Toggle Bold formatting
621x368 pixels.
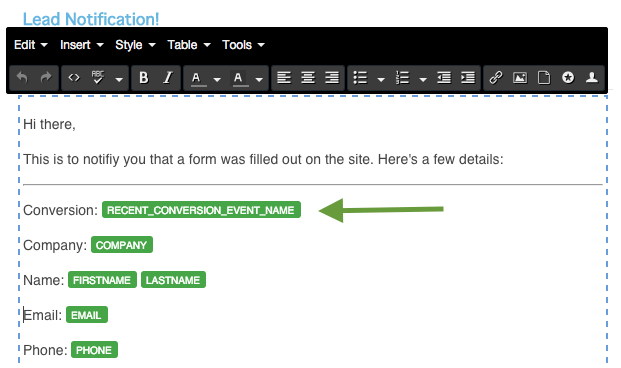[144, 78]
